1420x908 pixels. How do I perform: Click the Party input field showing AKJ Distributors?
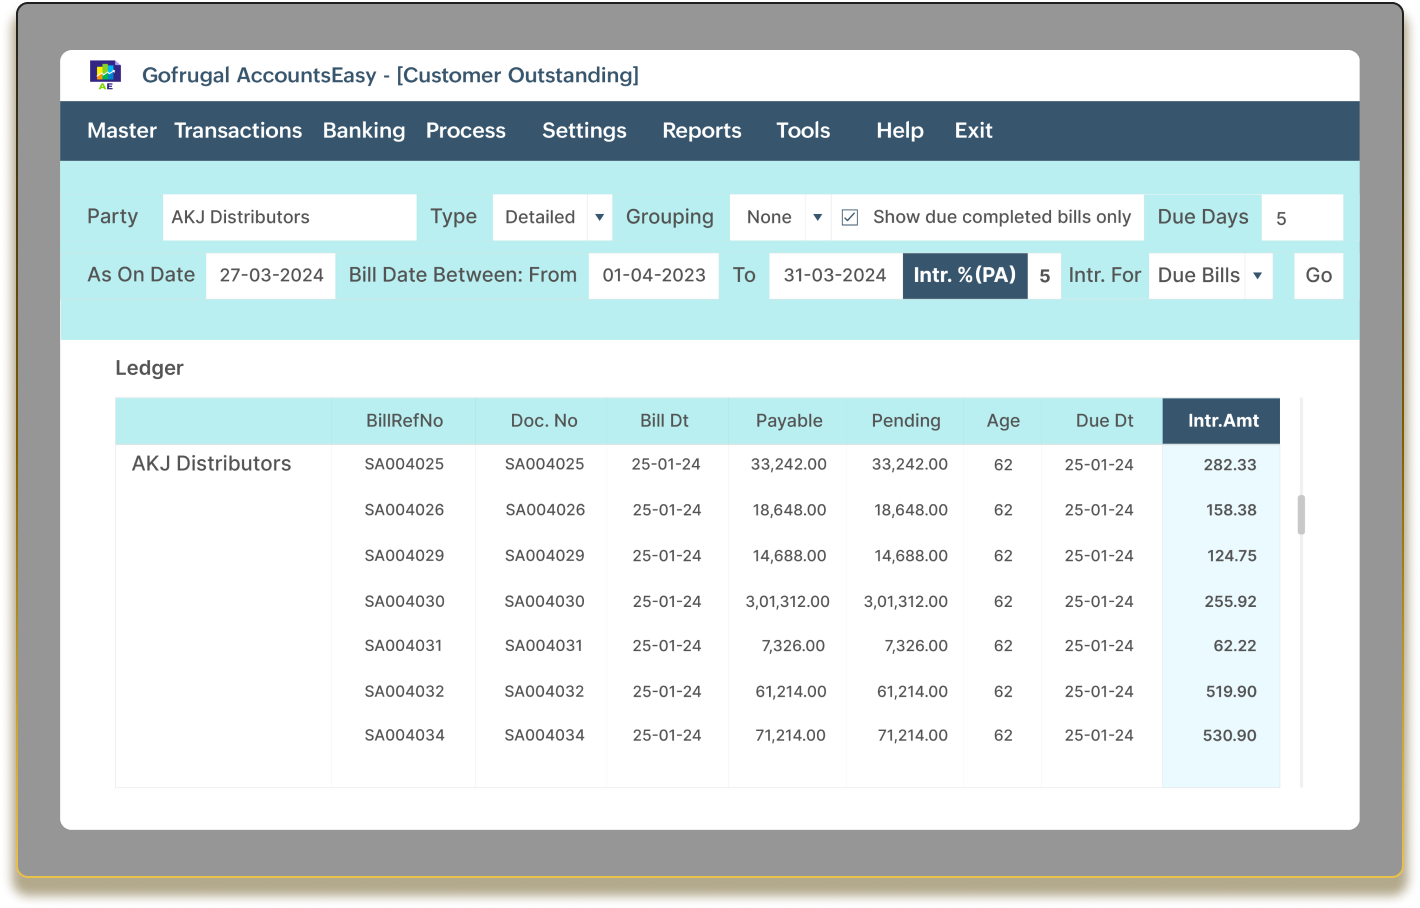[289, 217]
